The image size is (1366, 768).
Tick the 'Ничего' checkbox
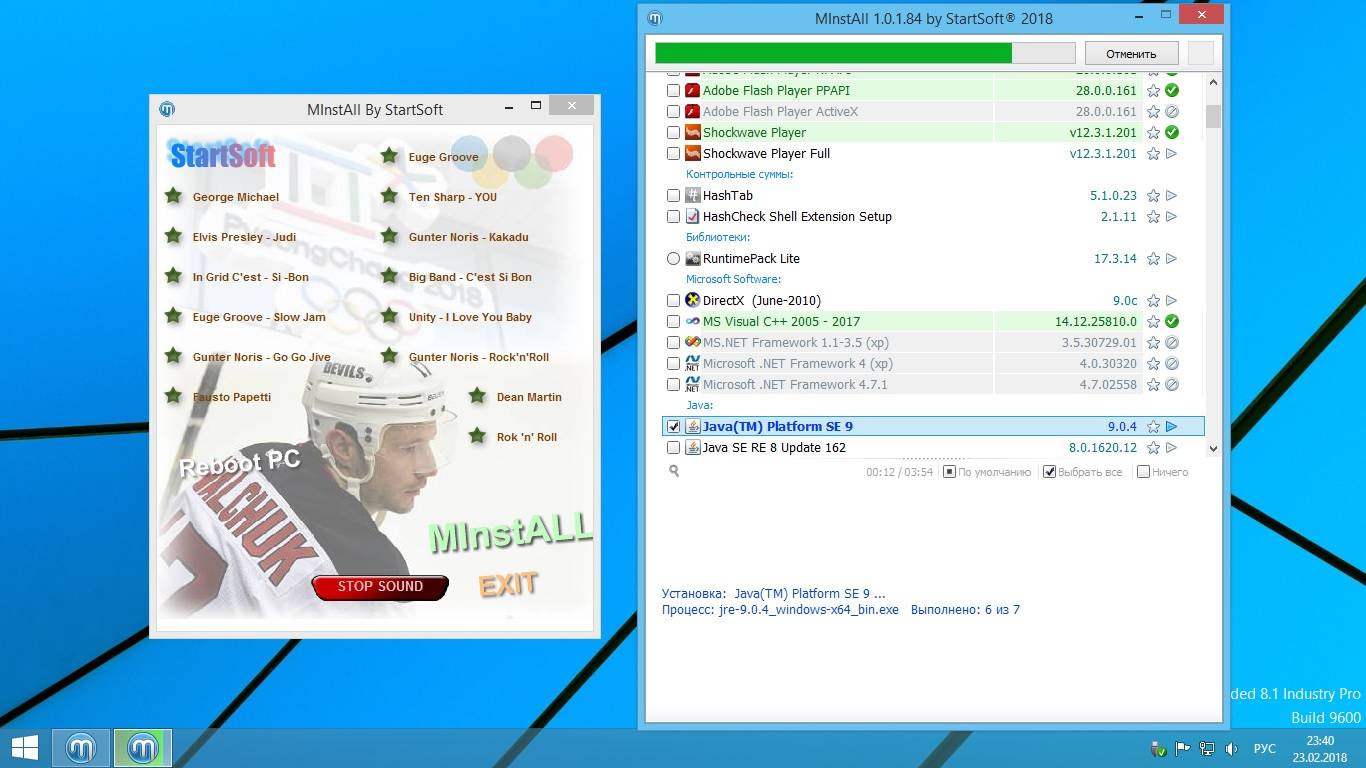click(x=1143, y=472)
